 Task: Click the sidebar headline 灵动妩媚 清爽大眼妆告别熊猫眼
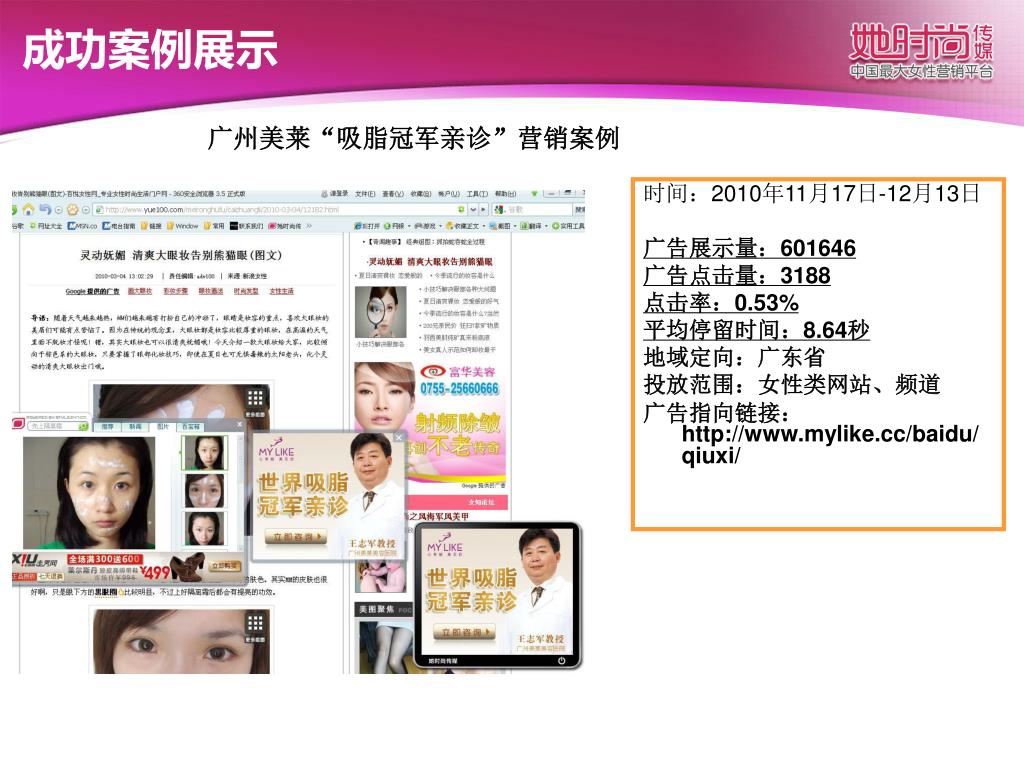[430, 261]
